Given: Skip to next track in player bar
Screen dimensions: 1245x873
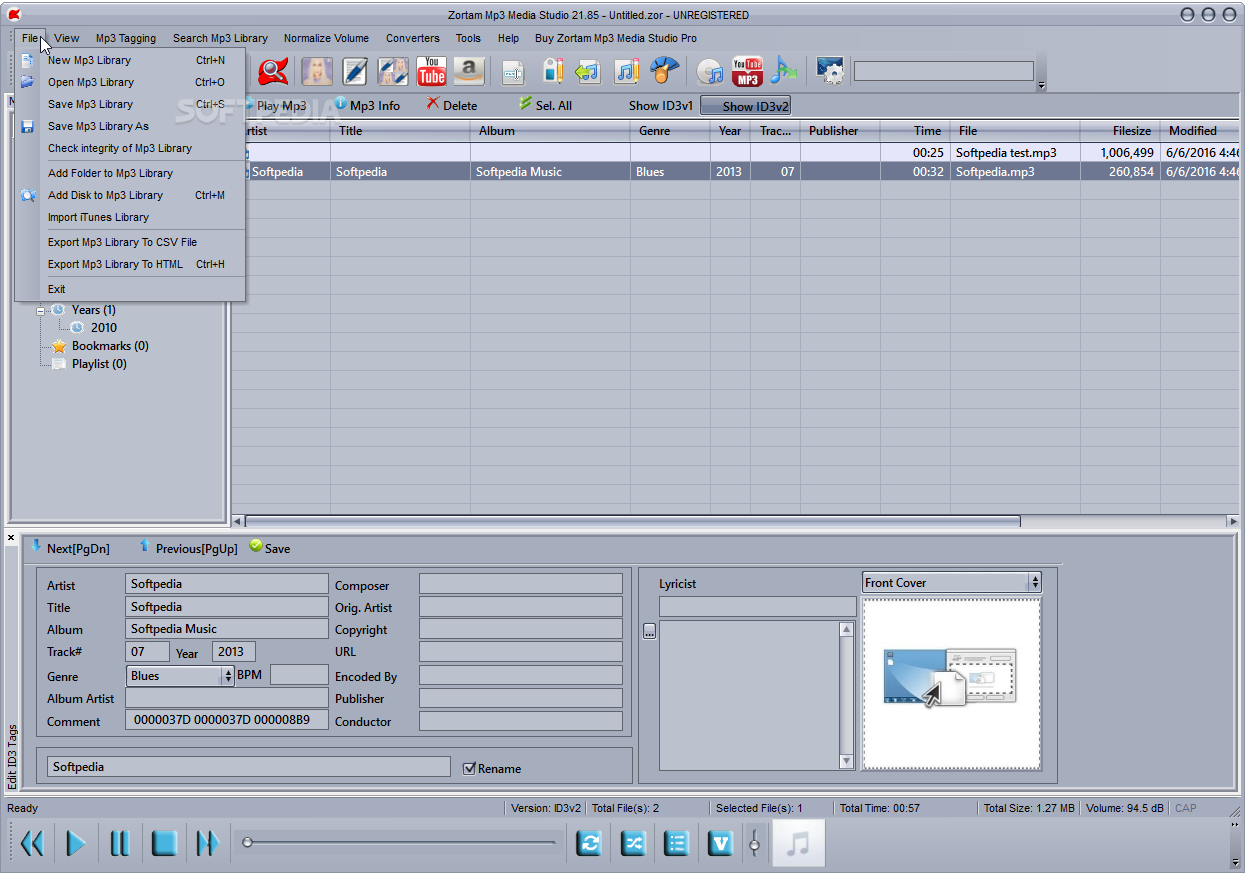Looking at the screenshot, I should (208, 843).
